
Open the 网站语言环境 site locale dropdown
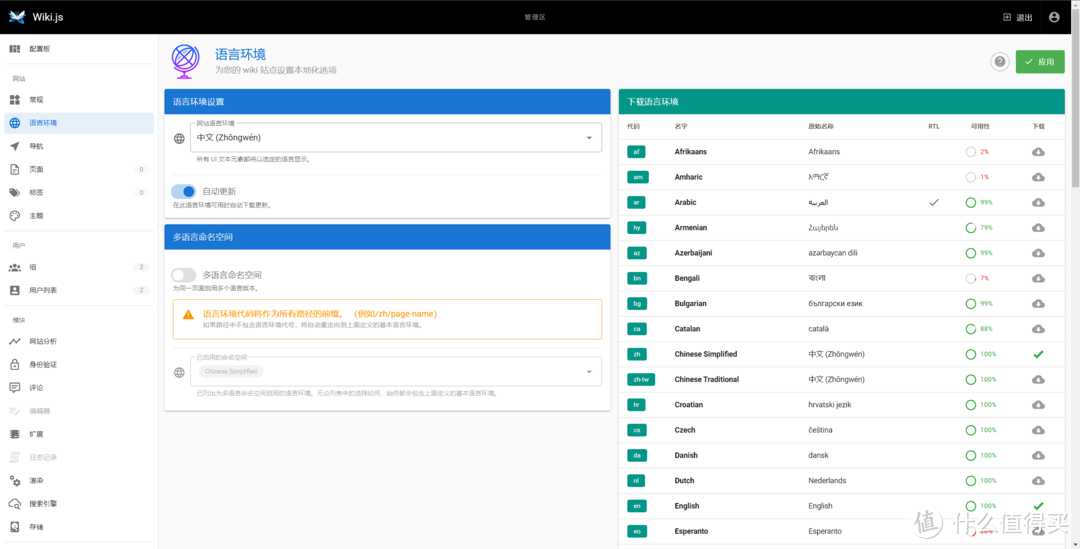(x=588, y=138)
